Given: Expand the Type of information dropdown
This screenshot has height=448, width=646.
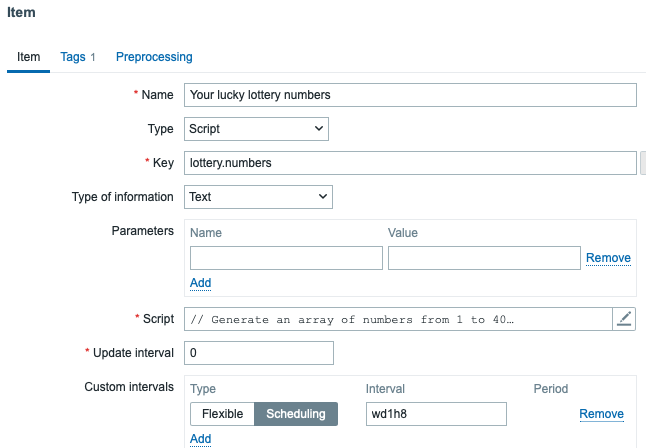Looking at the screenshot, I should [x=259, y=197].
